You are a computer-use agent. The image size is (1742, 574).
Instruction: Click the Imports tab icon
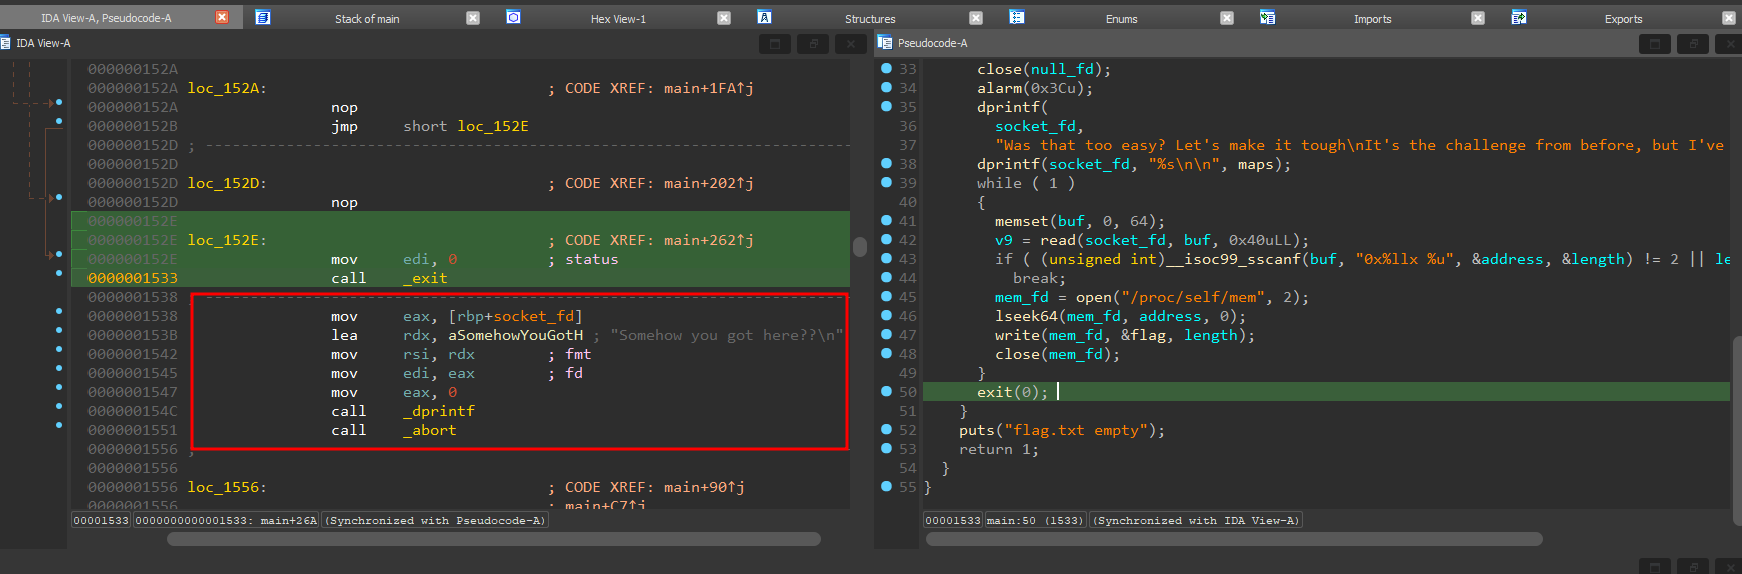1267,18
